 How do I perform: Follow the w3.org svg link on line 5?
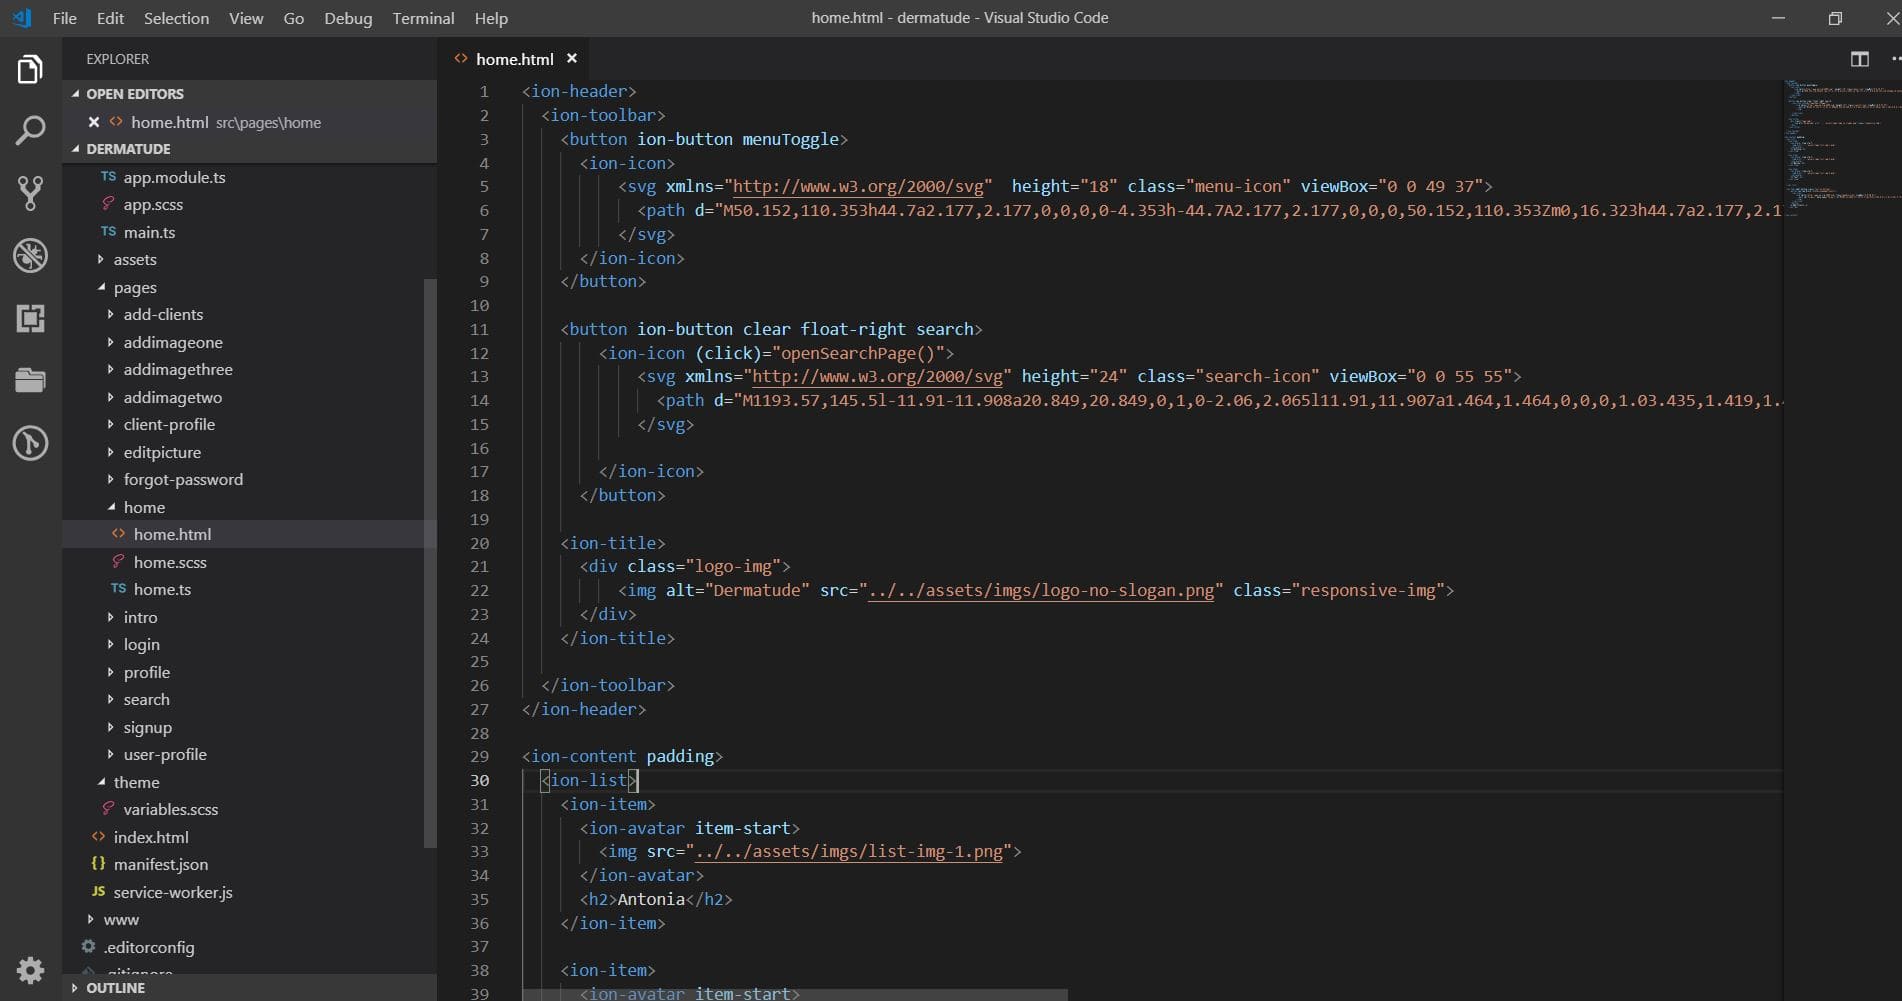click(858, 186)
